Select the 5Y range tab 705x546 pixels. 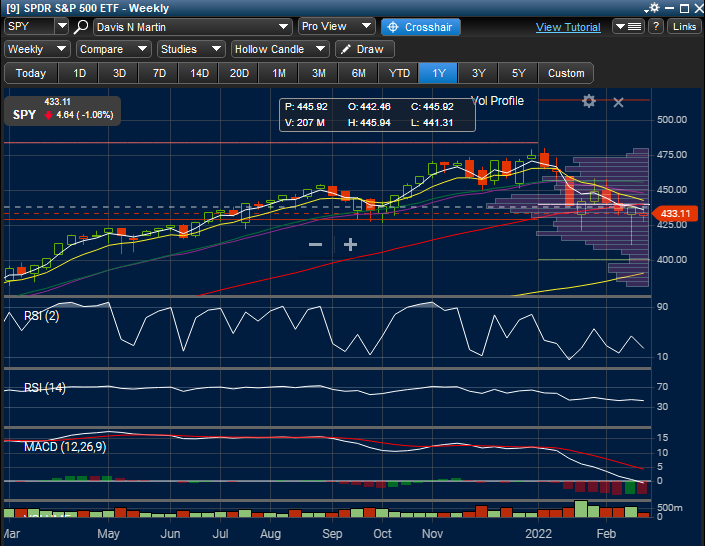(518, 73)
